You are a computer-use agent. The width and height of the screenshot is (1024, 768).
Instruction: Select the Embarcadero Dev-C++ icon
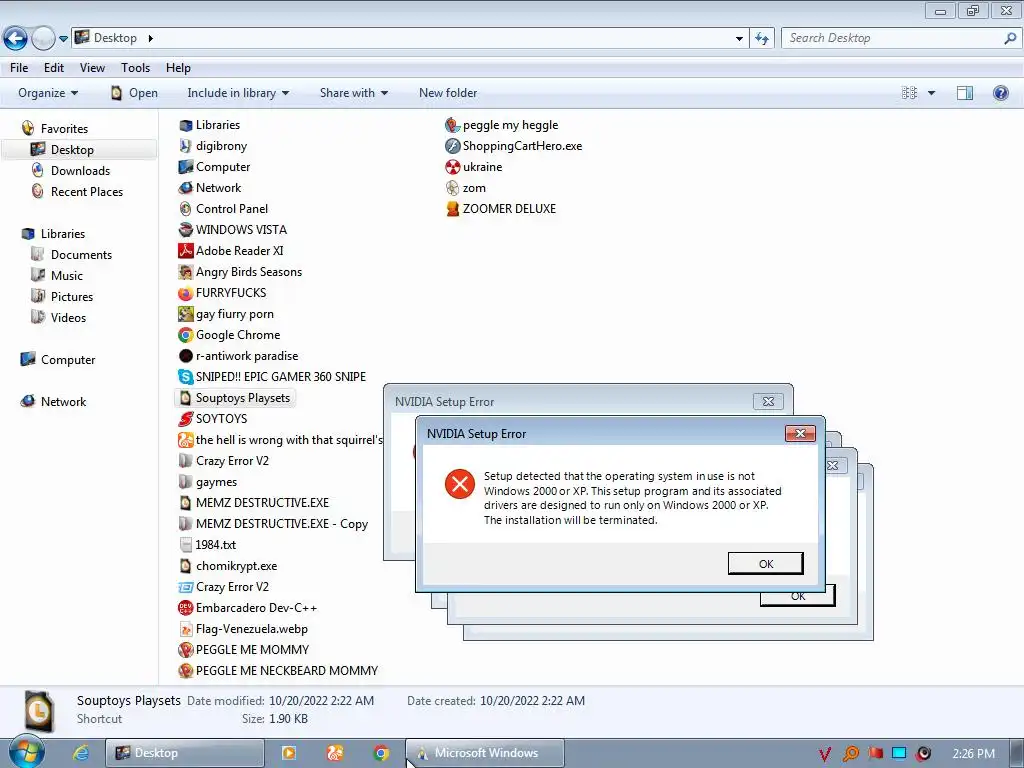(185, 608)
